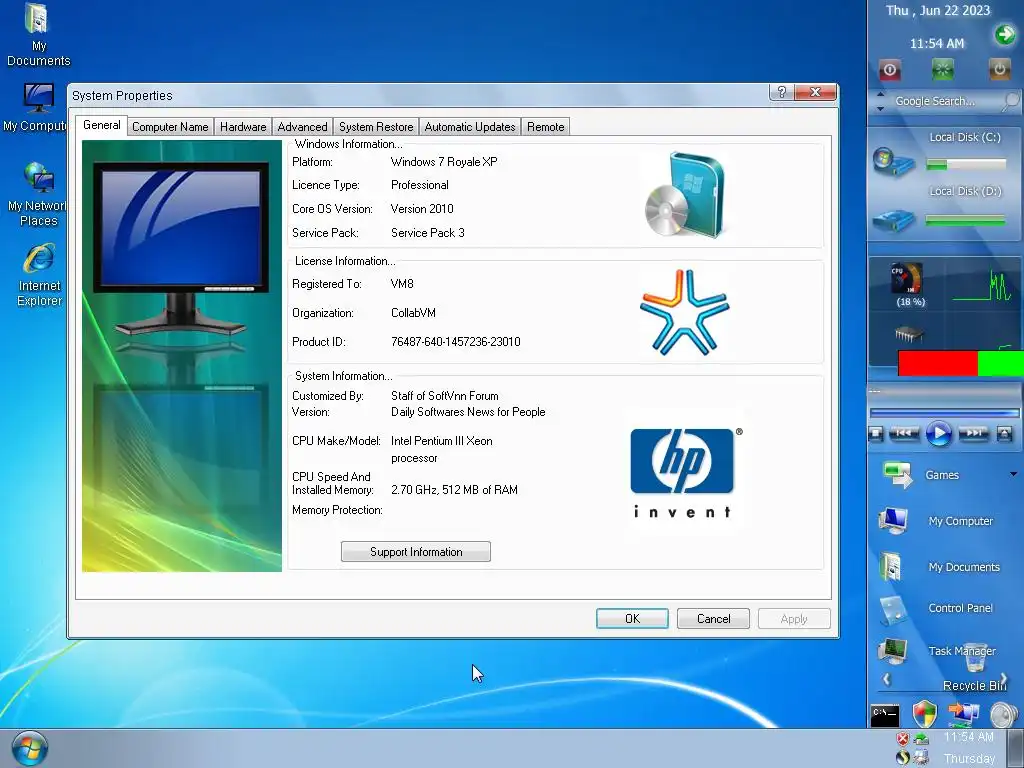Image resolution: width=1024 pixels, height=768 pixels.
Task: Click the green standby icon in the sidebar
Action: point(942,69)
